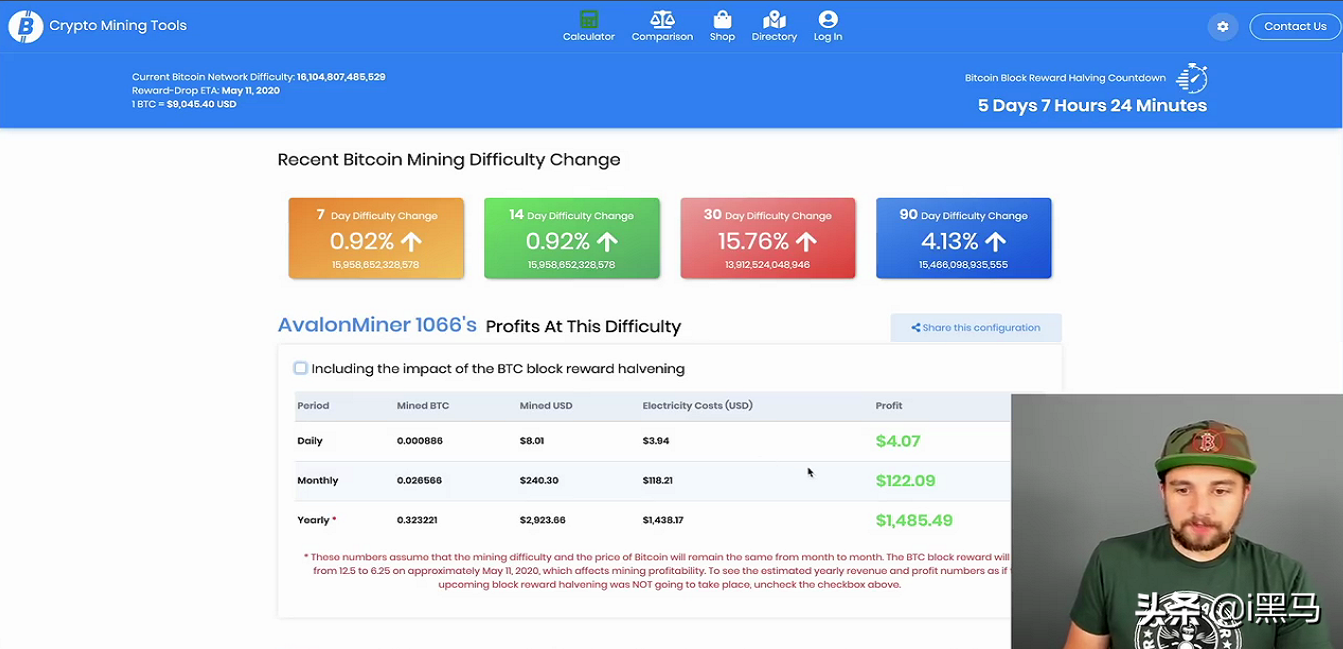Viewport: 1343px width, 649px height.
Task: Click the Period column header
Action: click(x=313, y=406)
